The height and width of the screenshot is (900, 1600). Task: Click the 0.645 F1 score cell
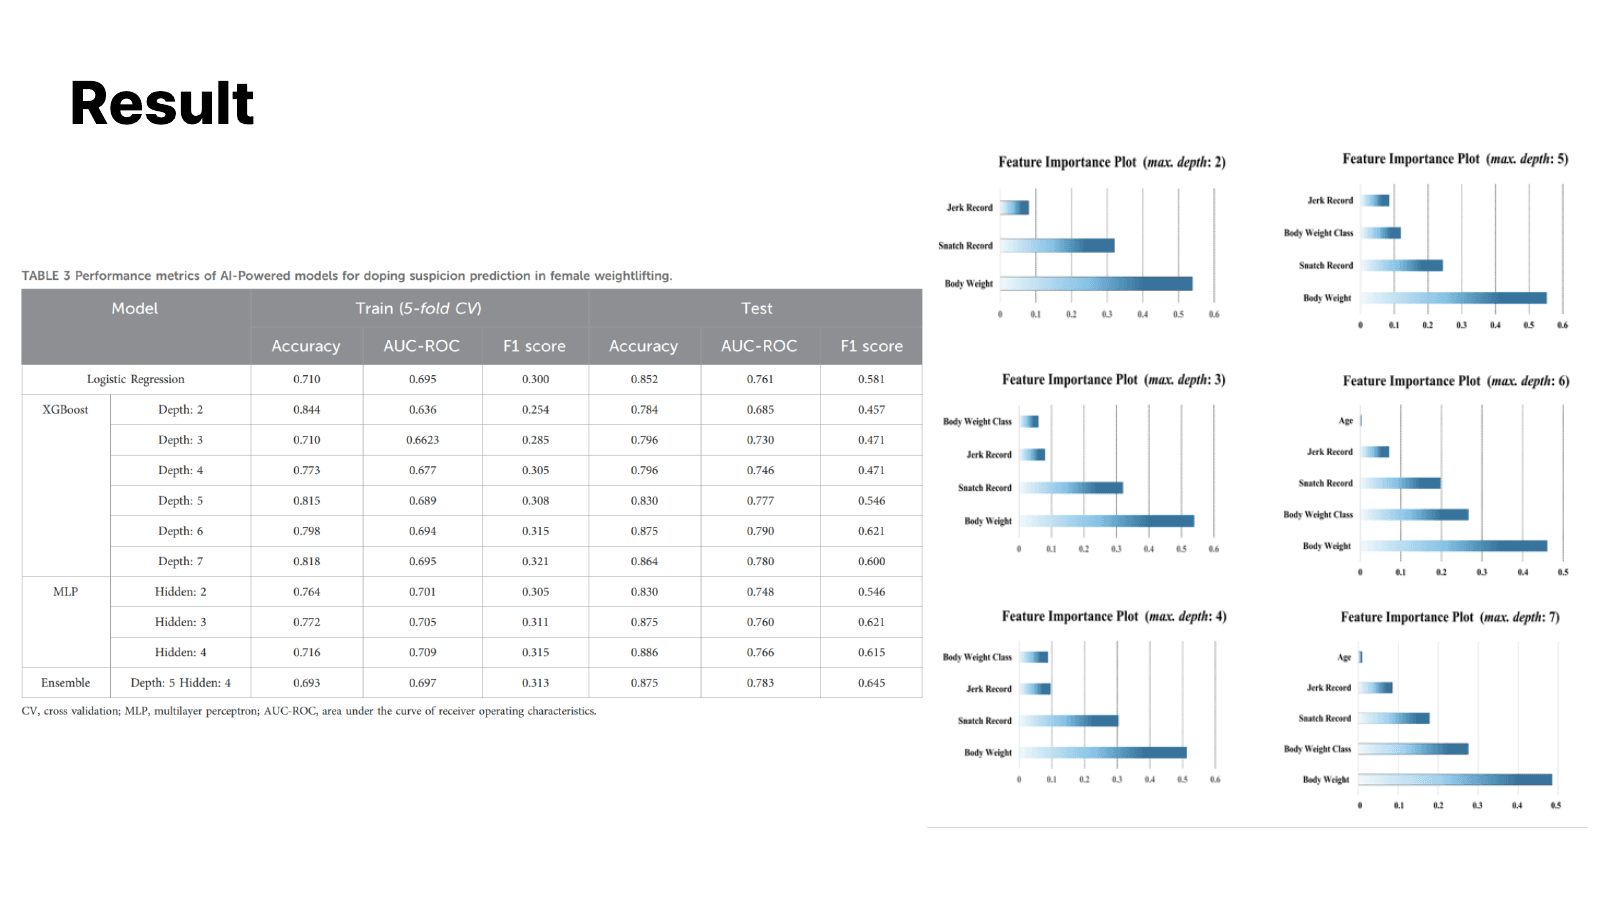pyautogui.click(x=871, y=683)
